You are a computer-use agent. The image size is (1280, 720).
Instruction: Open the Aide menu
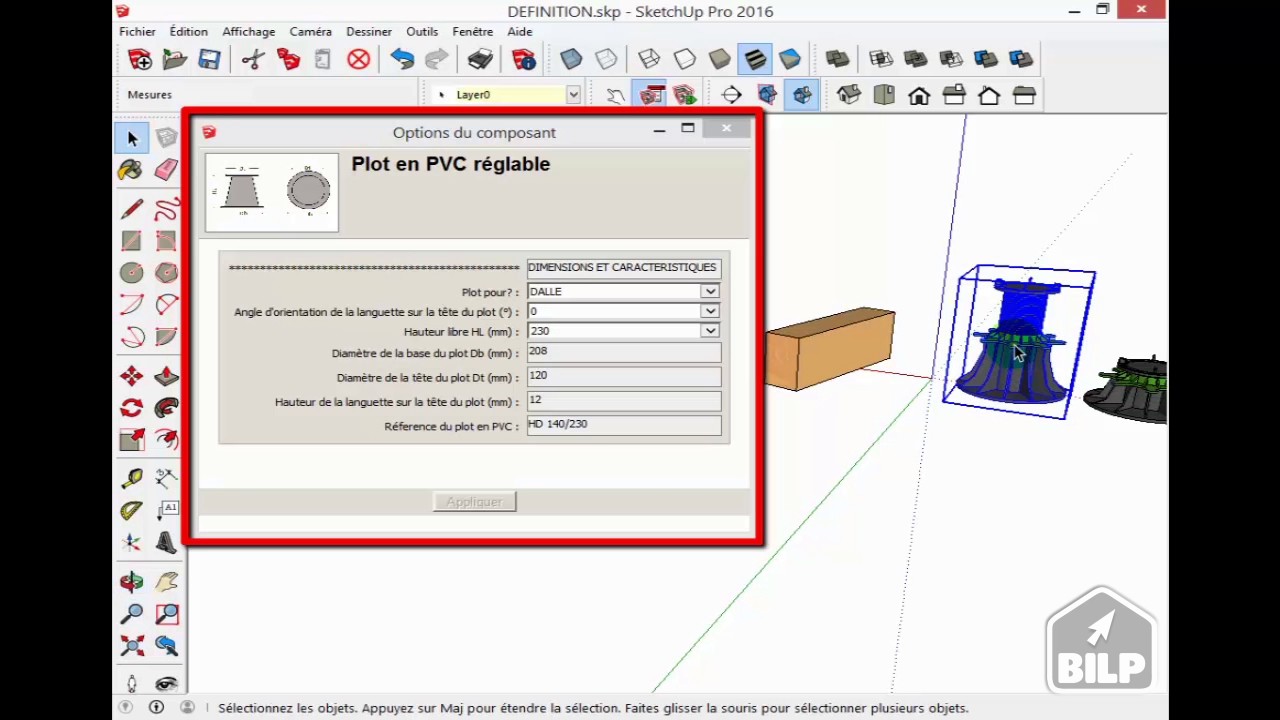tap(519, 32)
